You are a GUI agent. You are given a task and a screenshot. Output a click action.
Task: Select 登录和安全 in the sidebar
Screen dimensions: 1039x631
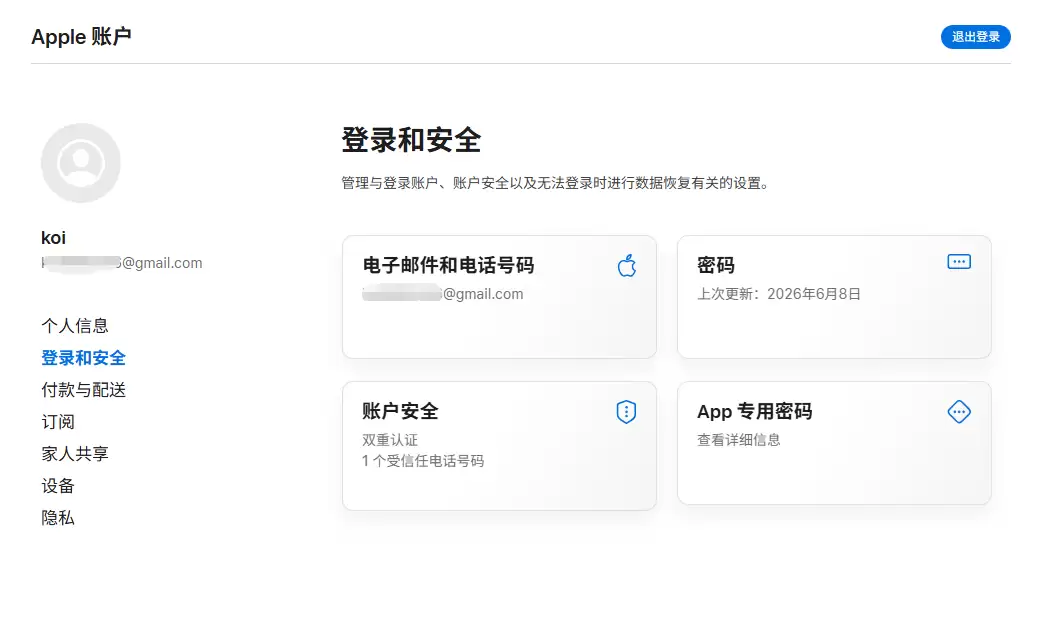[83, 358]
